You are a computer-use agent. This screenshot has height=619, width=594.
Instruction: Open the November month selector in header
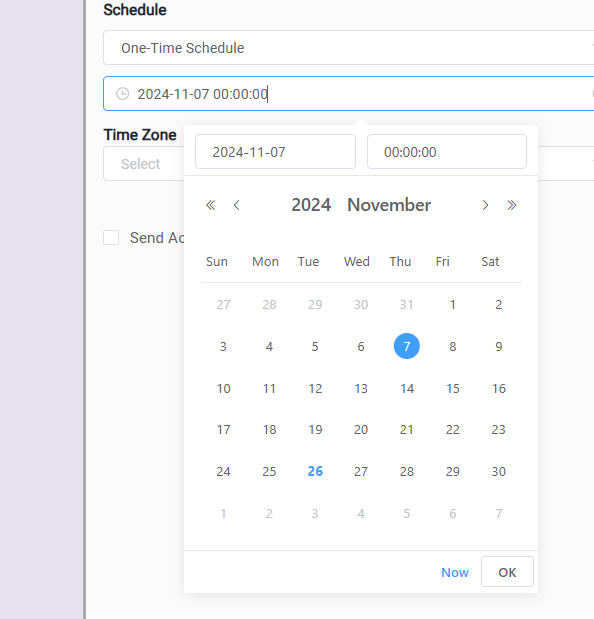click(x=389, y=205)
